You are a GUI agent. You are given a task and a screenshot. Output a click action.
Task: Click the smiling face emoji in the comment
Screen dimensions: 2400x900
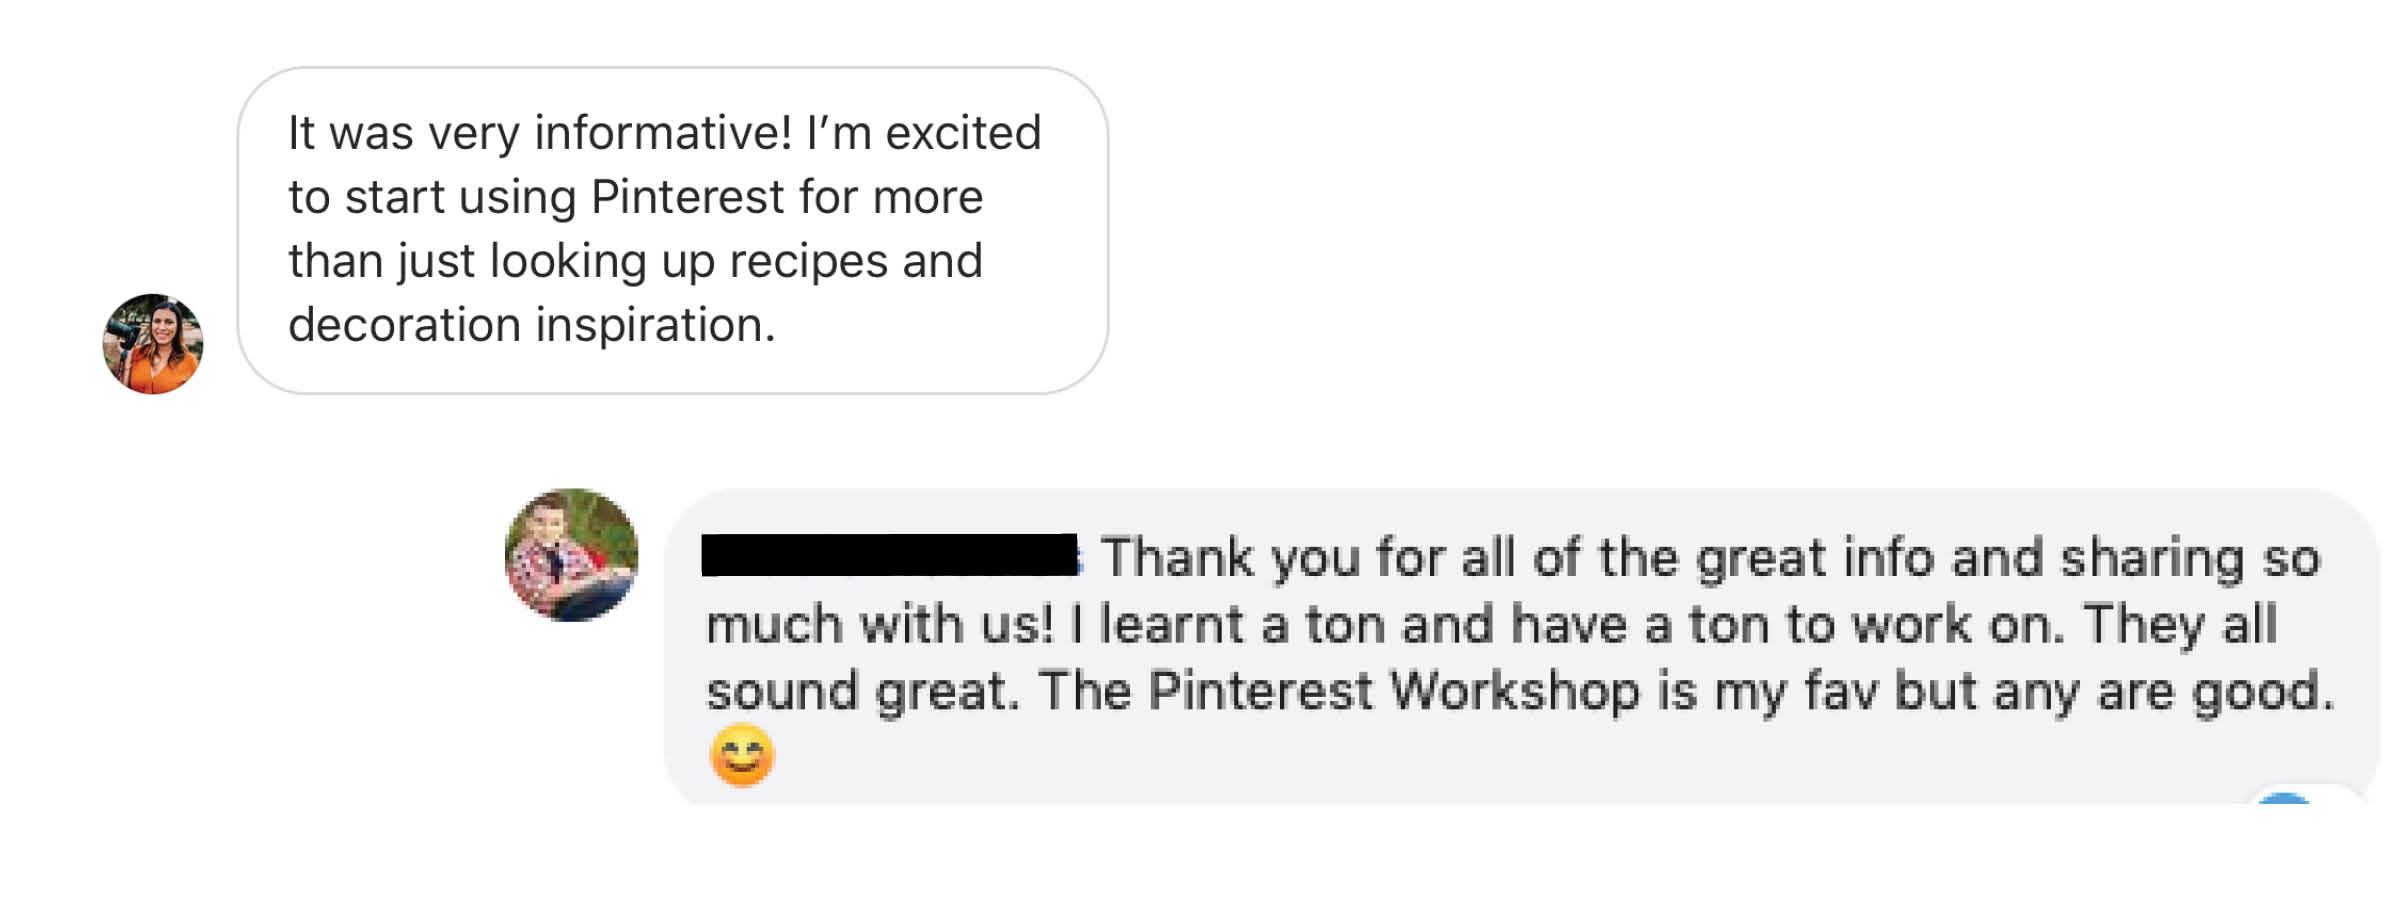click(742, 755)
